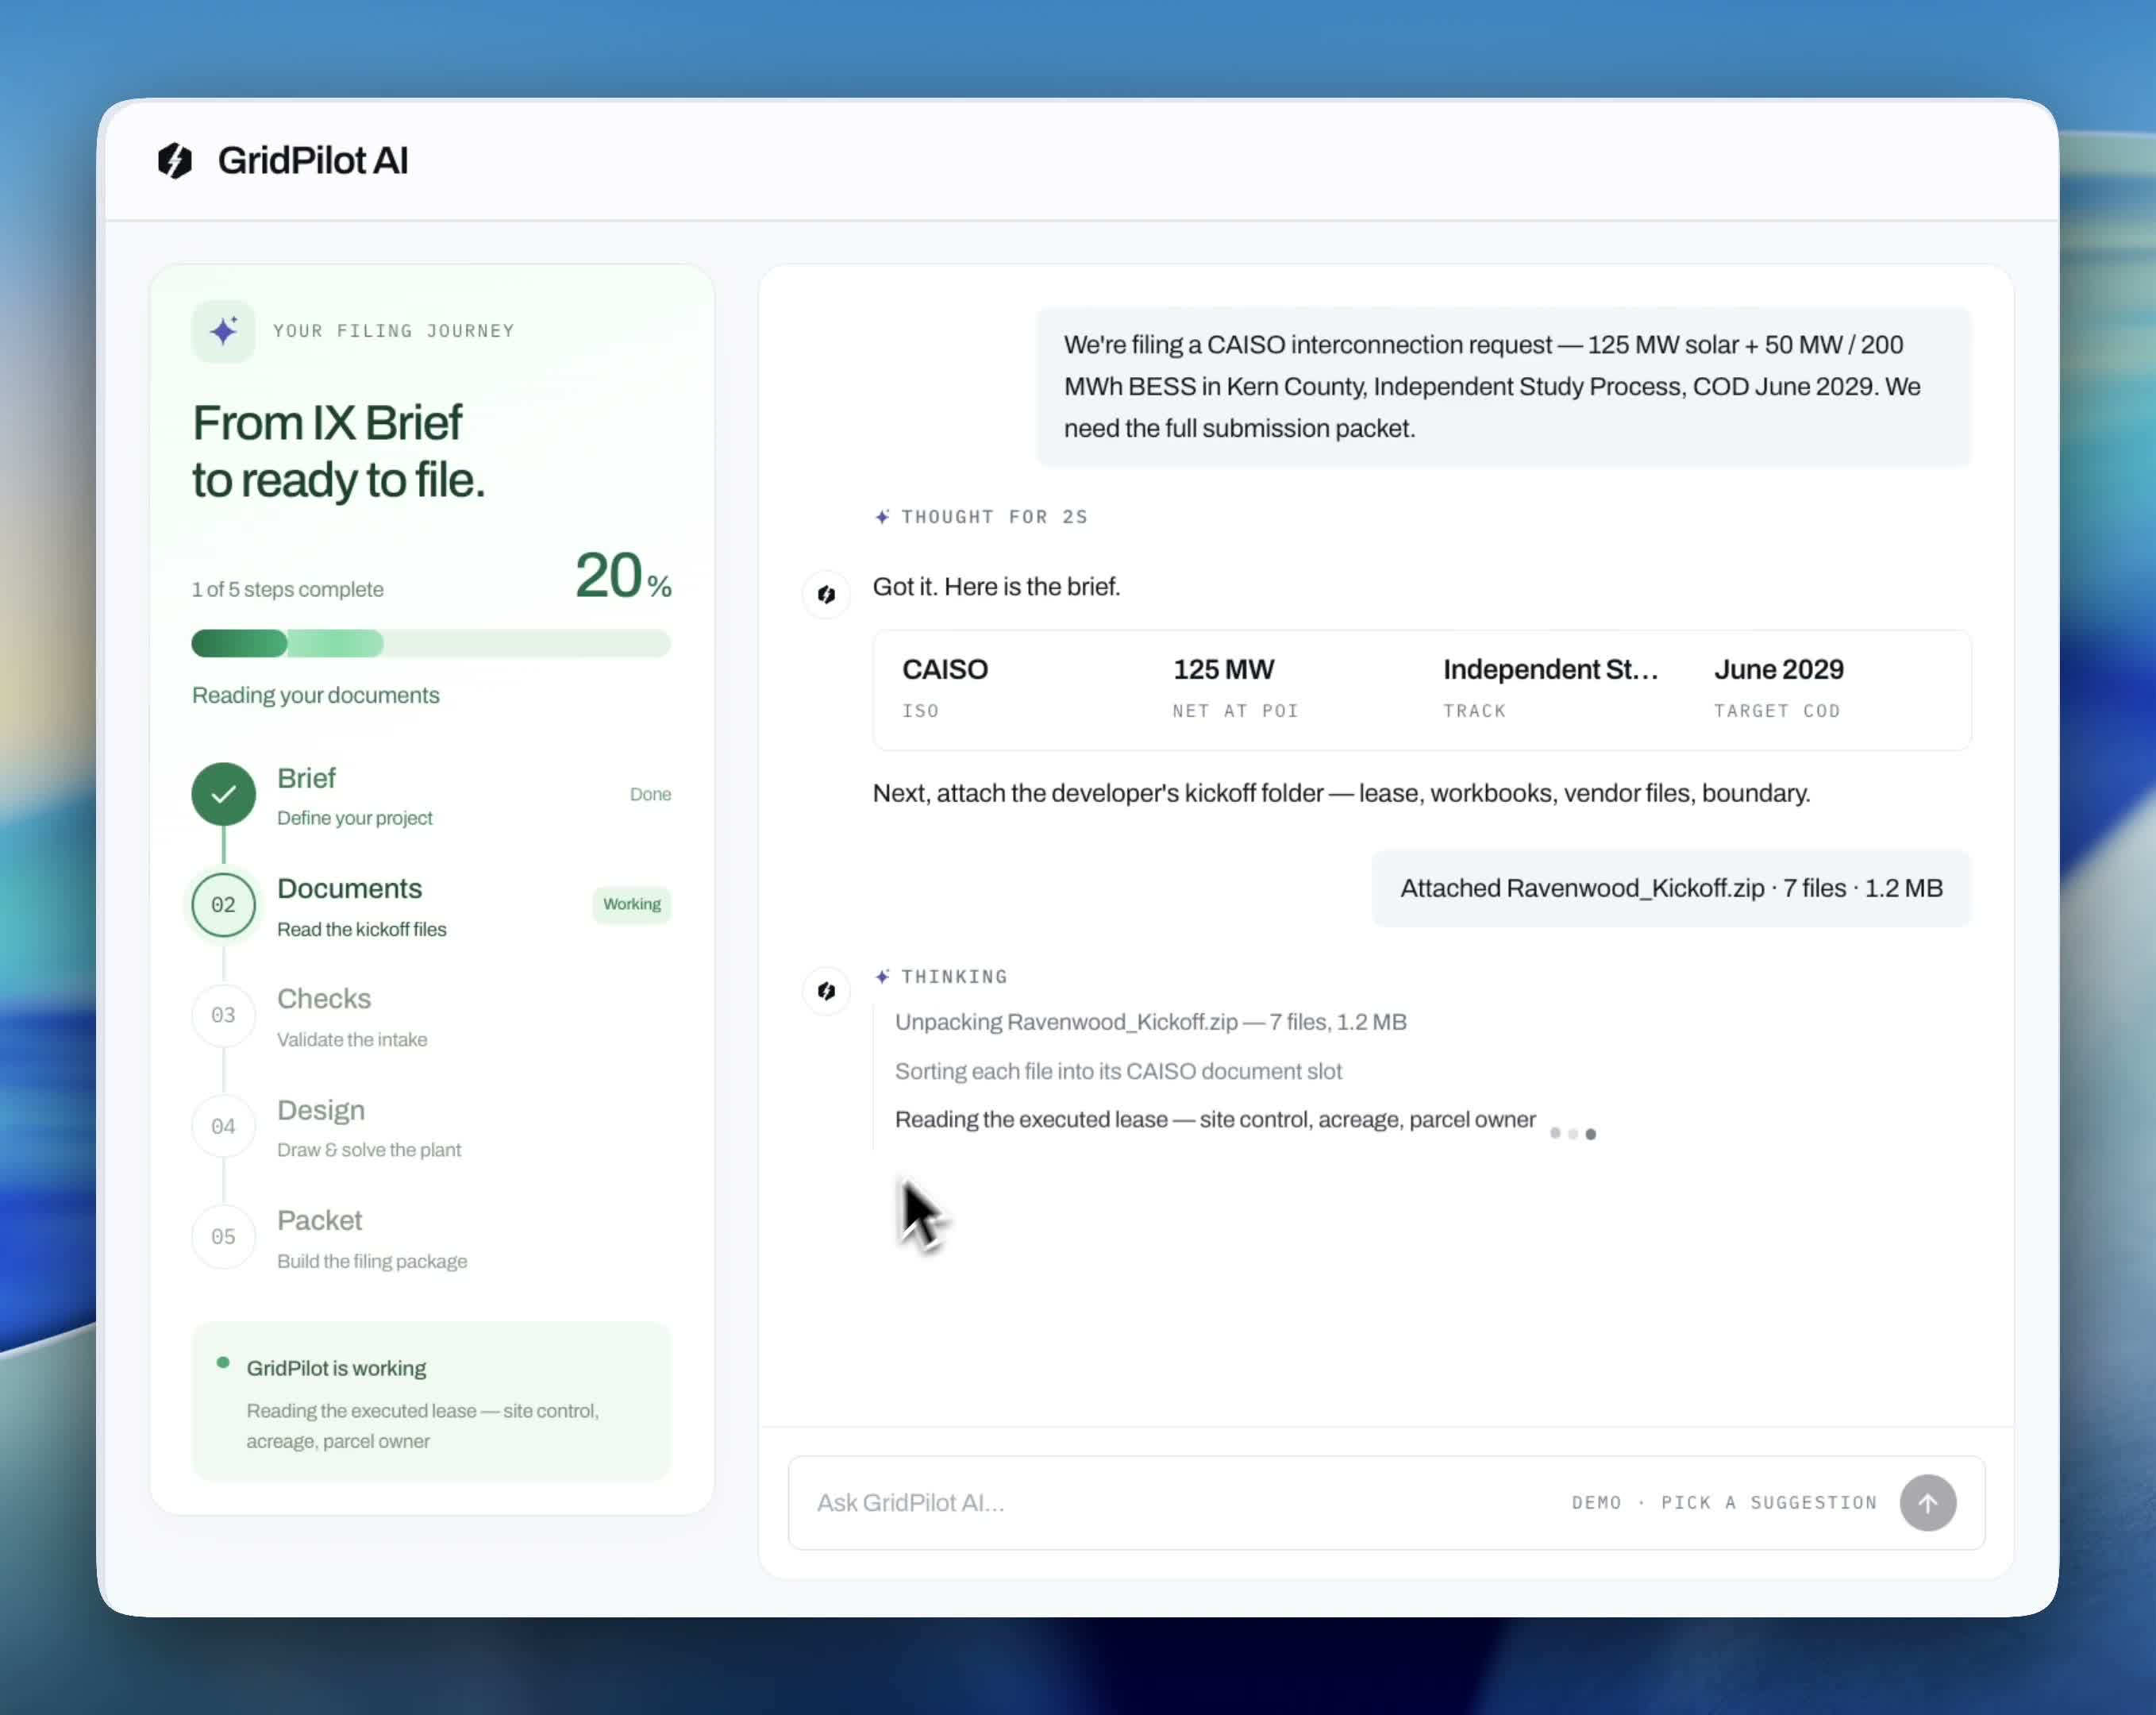Click the GridPilot AI title text
The height and width of the screenshot is (1715, 2156).
coord(313,160)
